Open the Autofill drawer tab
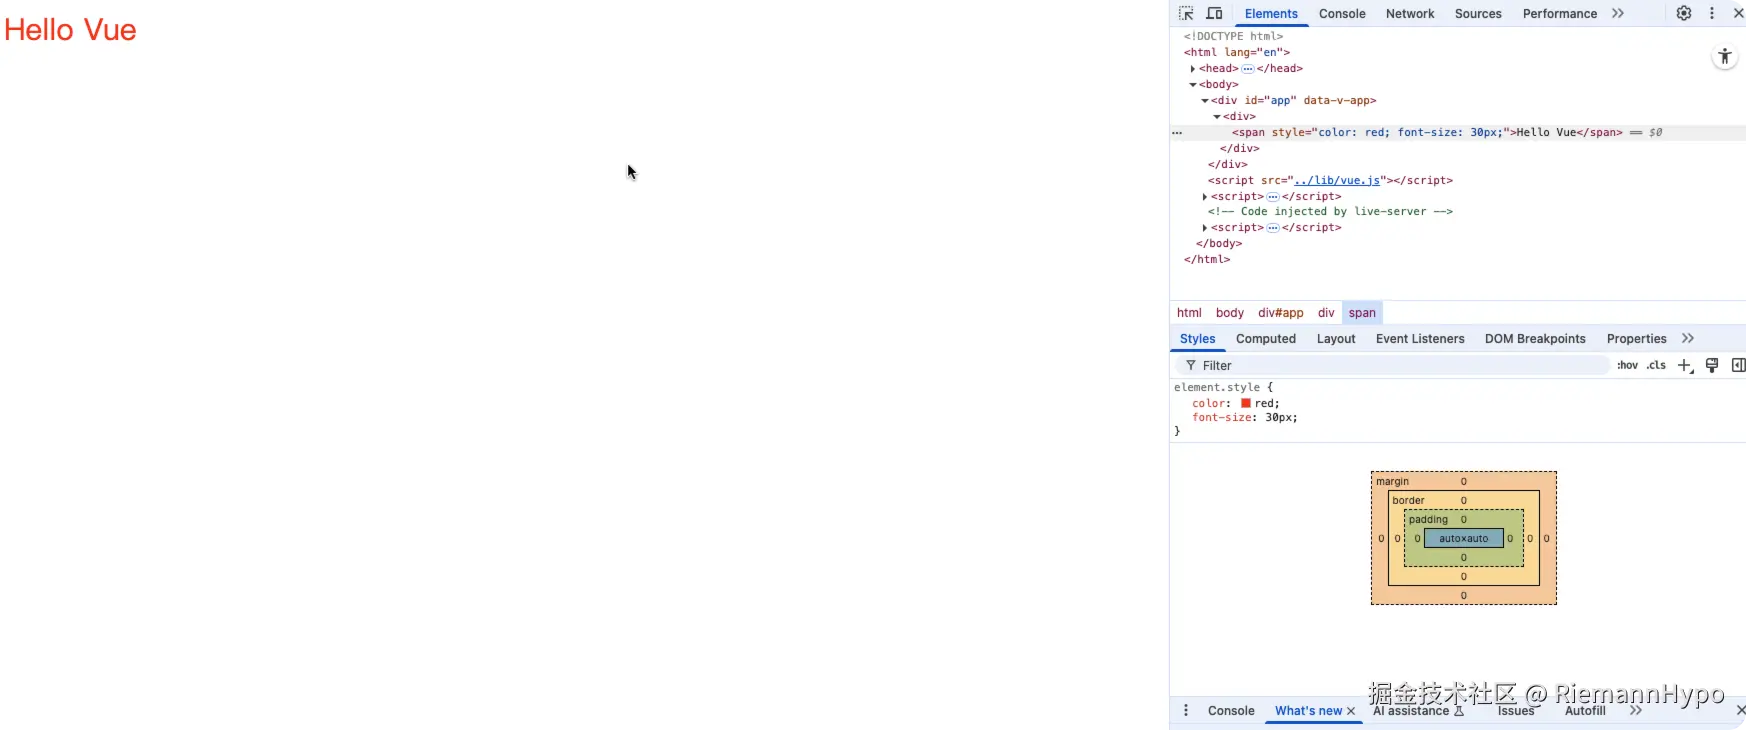Image resolution: width=1746 pixels, height=730 pixels. pyautogui.click(x=1585, y=711)
